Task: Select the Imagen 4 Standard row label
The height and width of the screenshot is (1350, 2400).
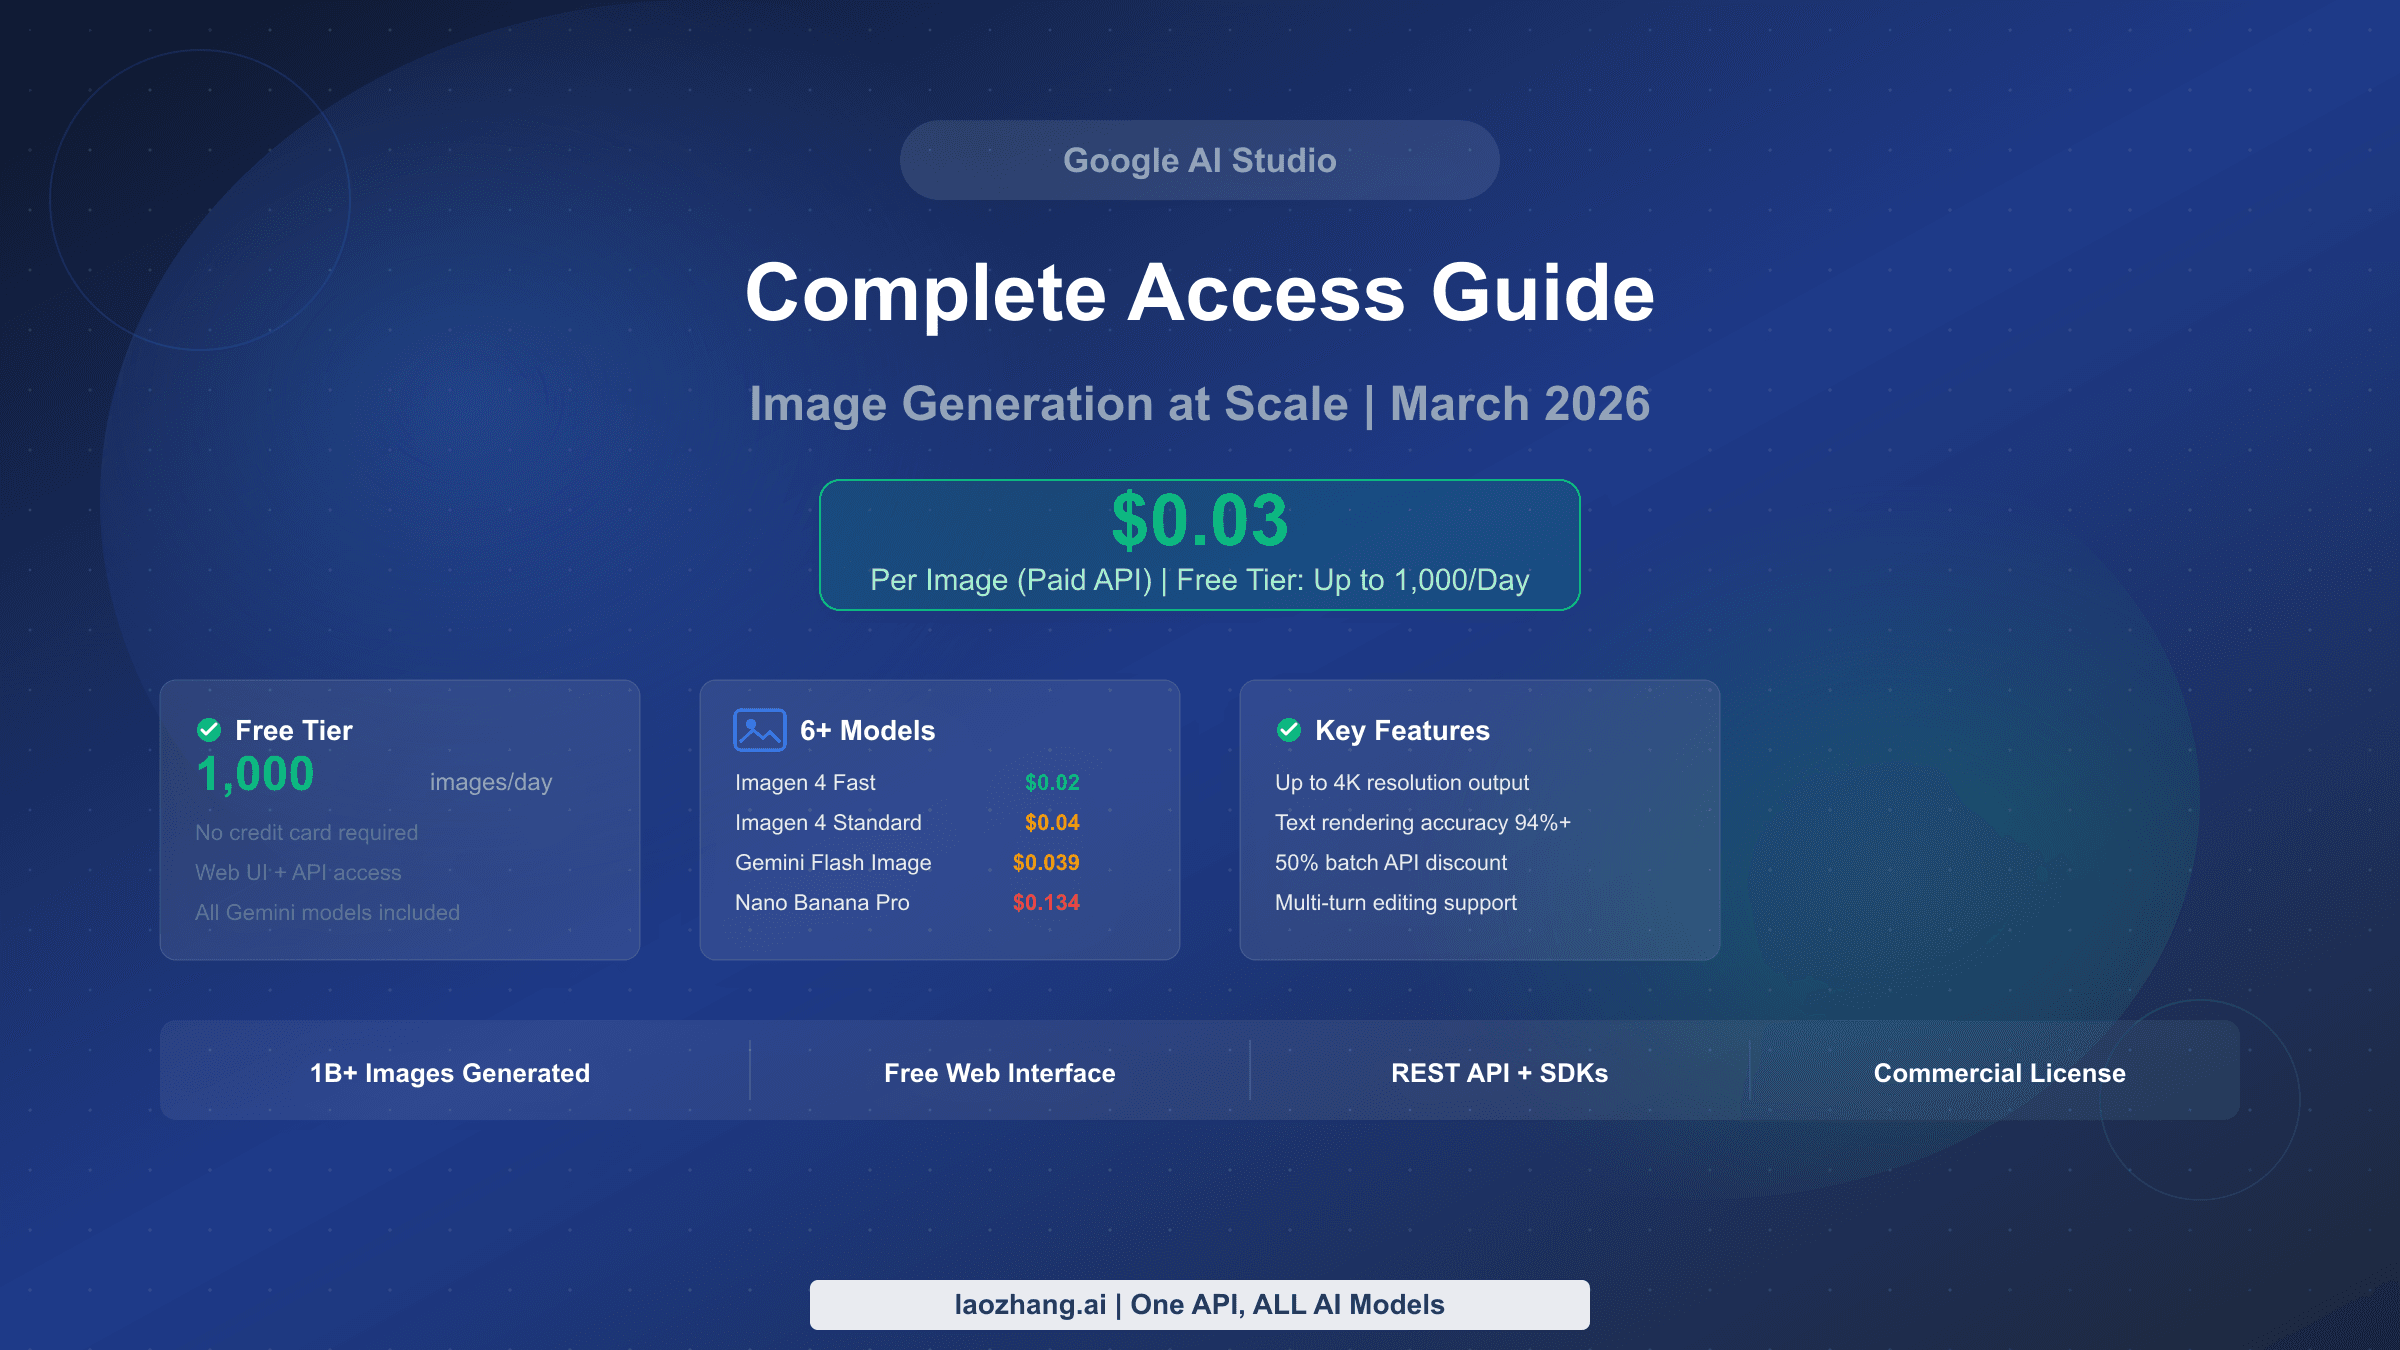Action: point(828,822)
